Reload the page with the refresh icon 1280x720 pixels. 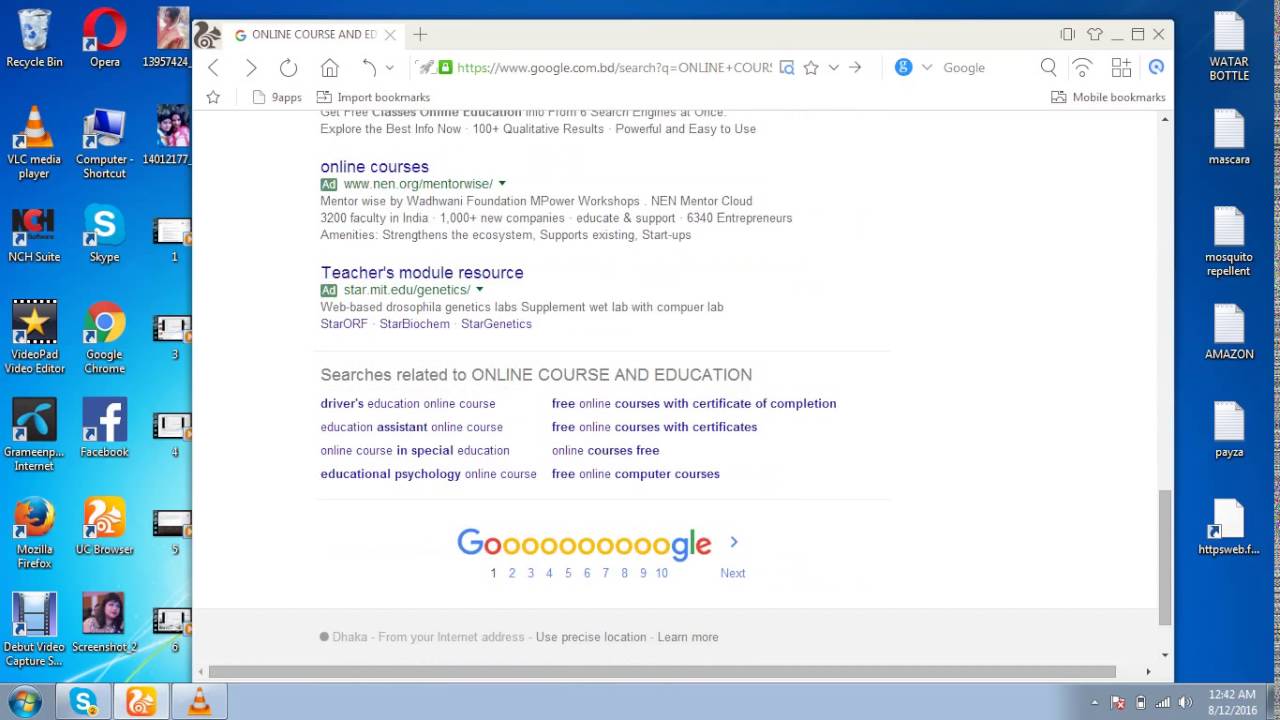289,67
